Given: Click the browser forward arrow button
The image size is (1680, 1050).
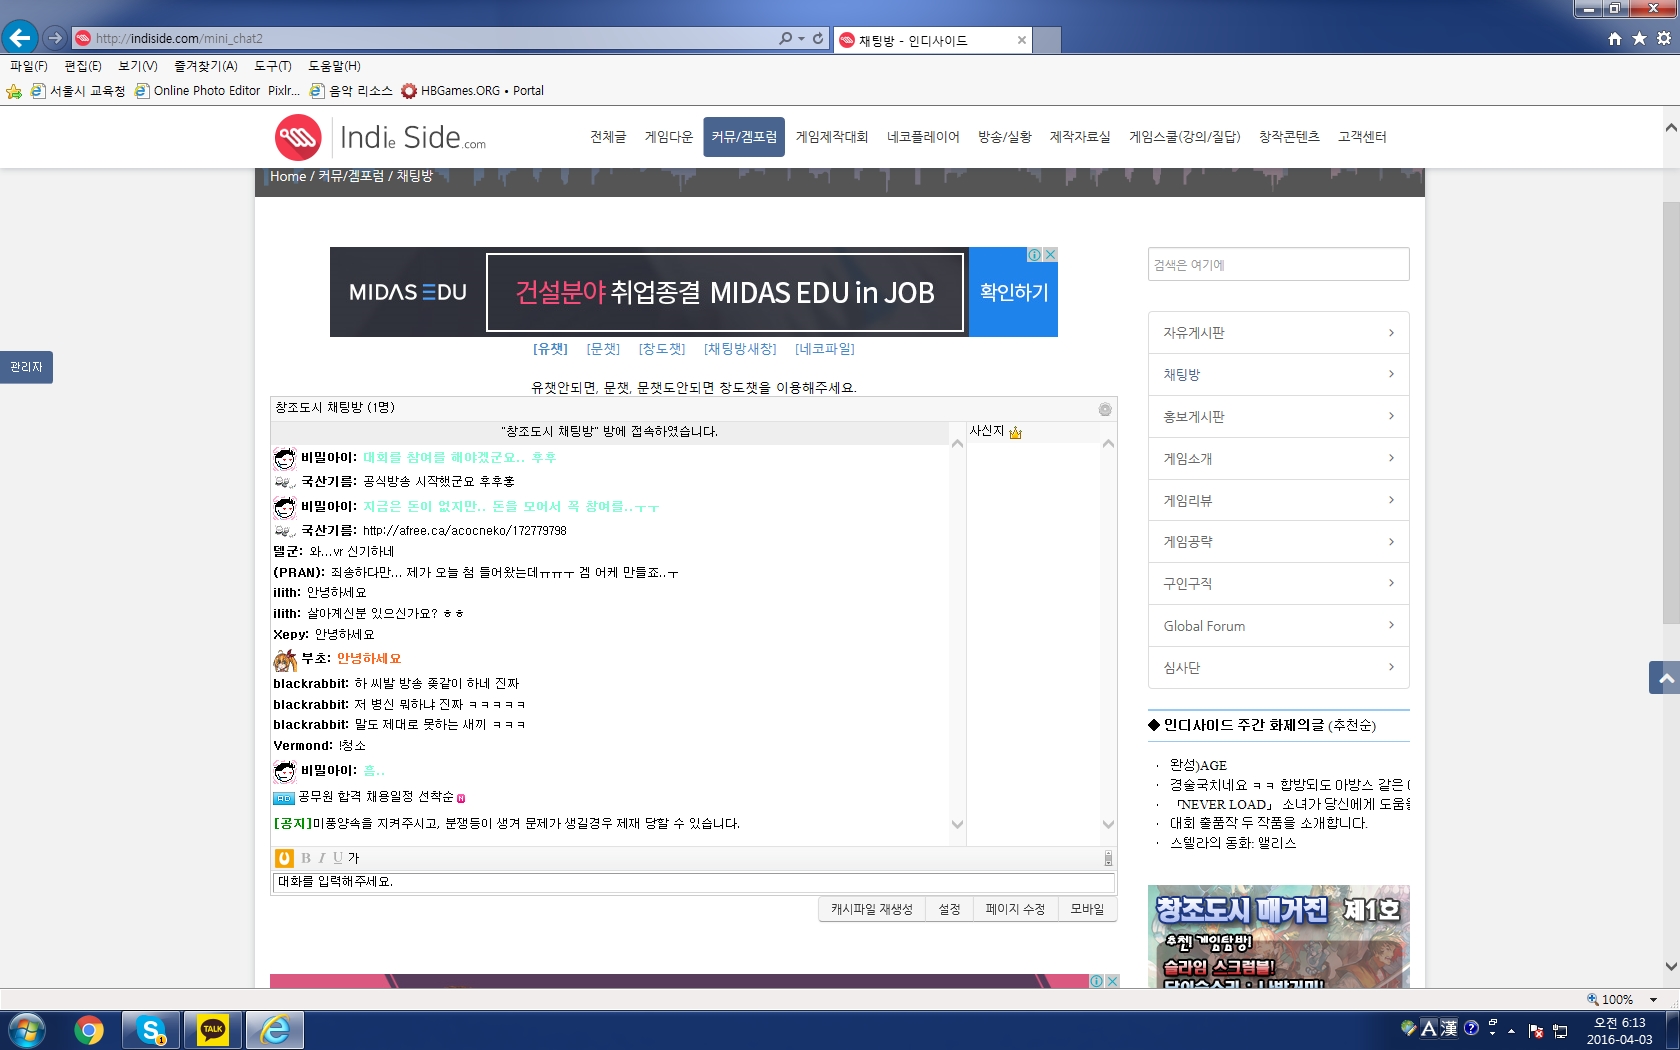Looking at the screenshot, I should click(55, 38).
